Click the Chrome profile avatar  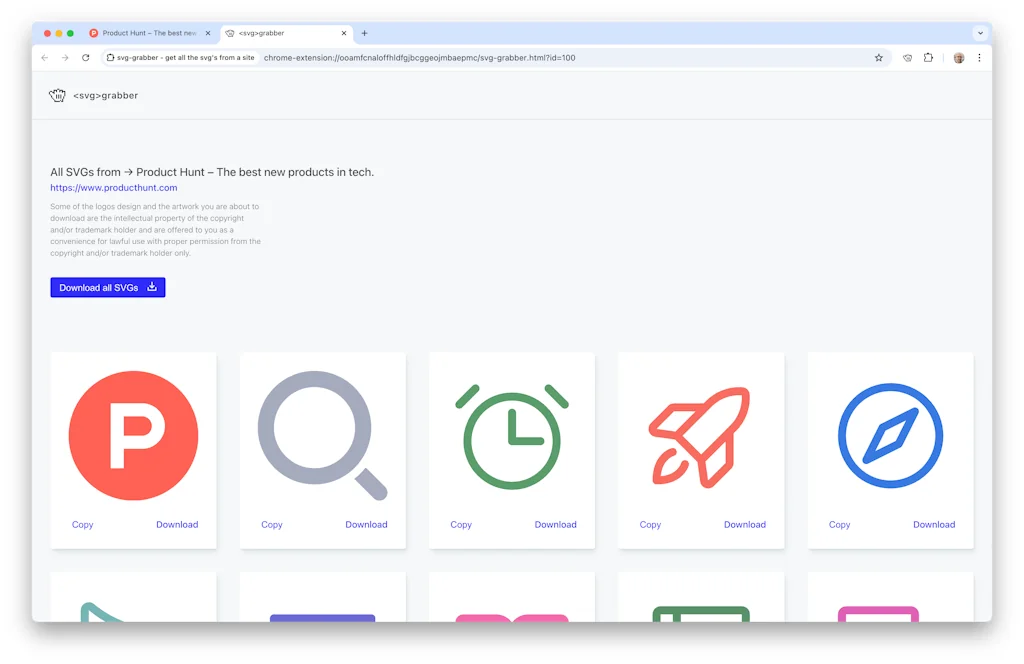957,58
